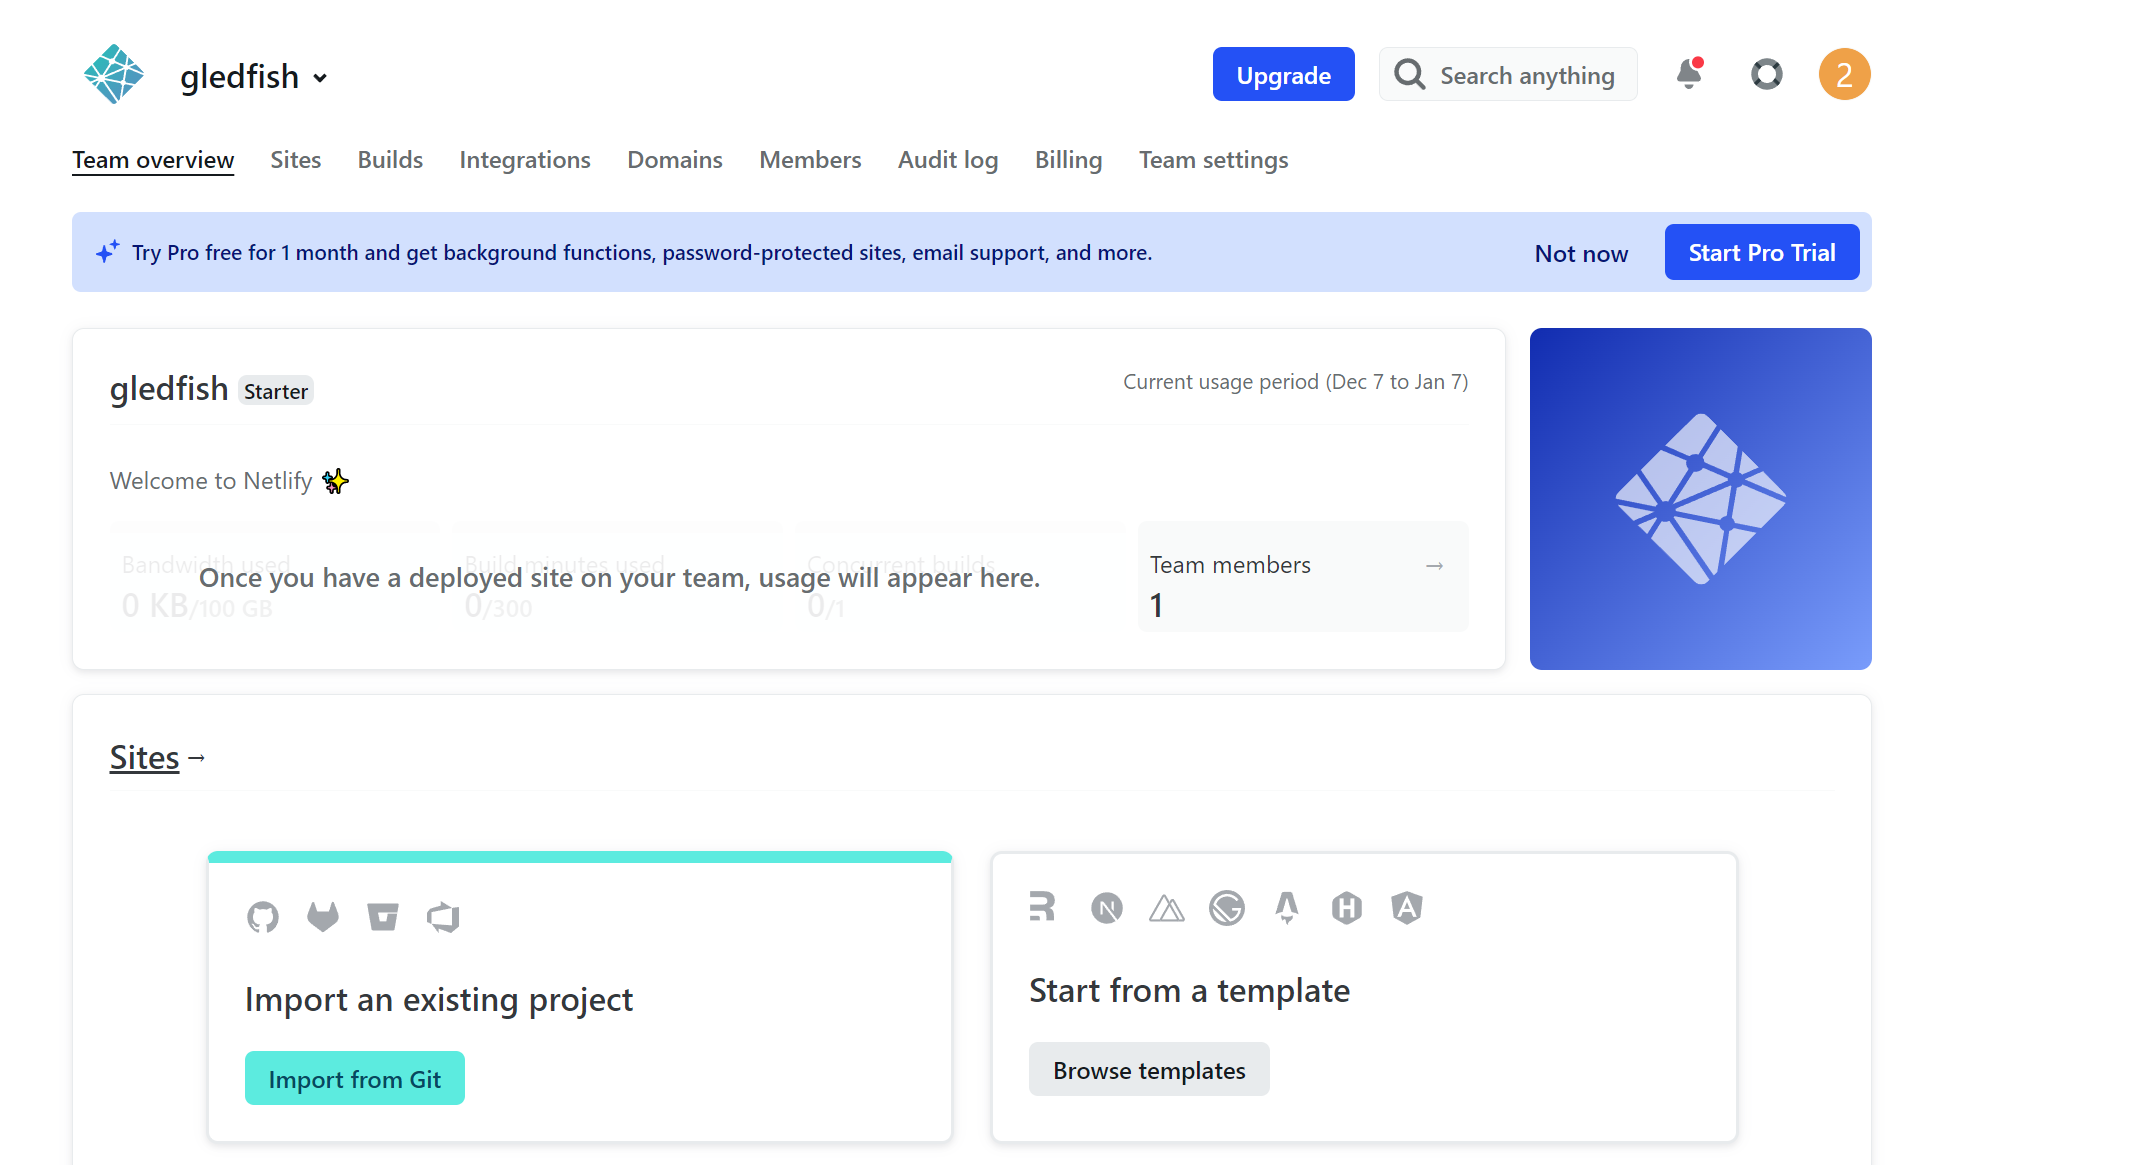Focus the Search anything field
Image resolution: width=2136 pixels, height=1165 pixels.
tap(1508, 75)
